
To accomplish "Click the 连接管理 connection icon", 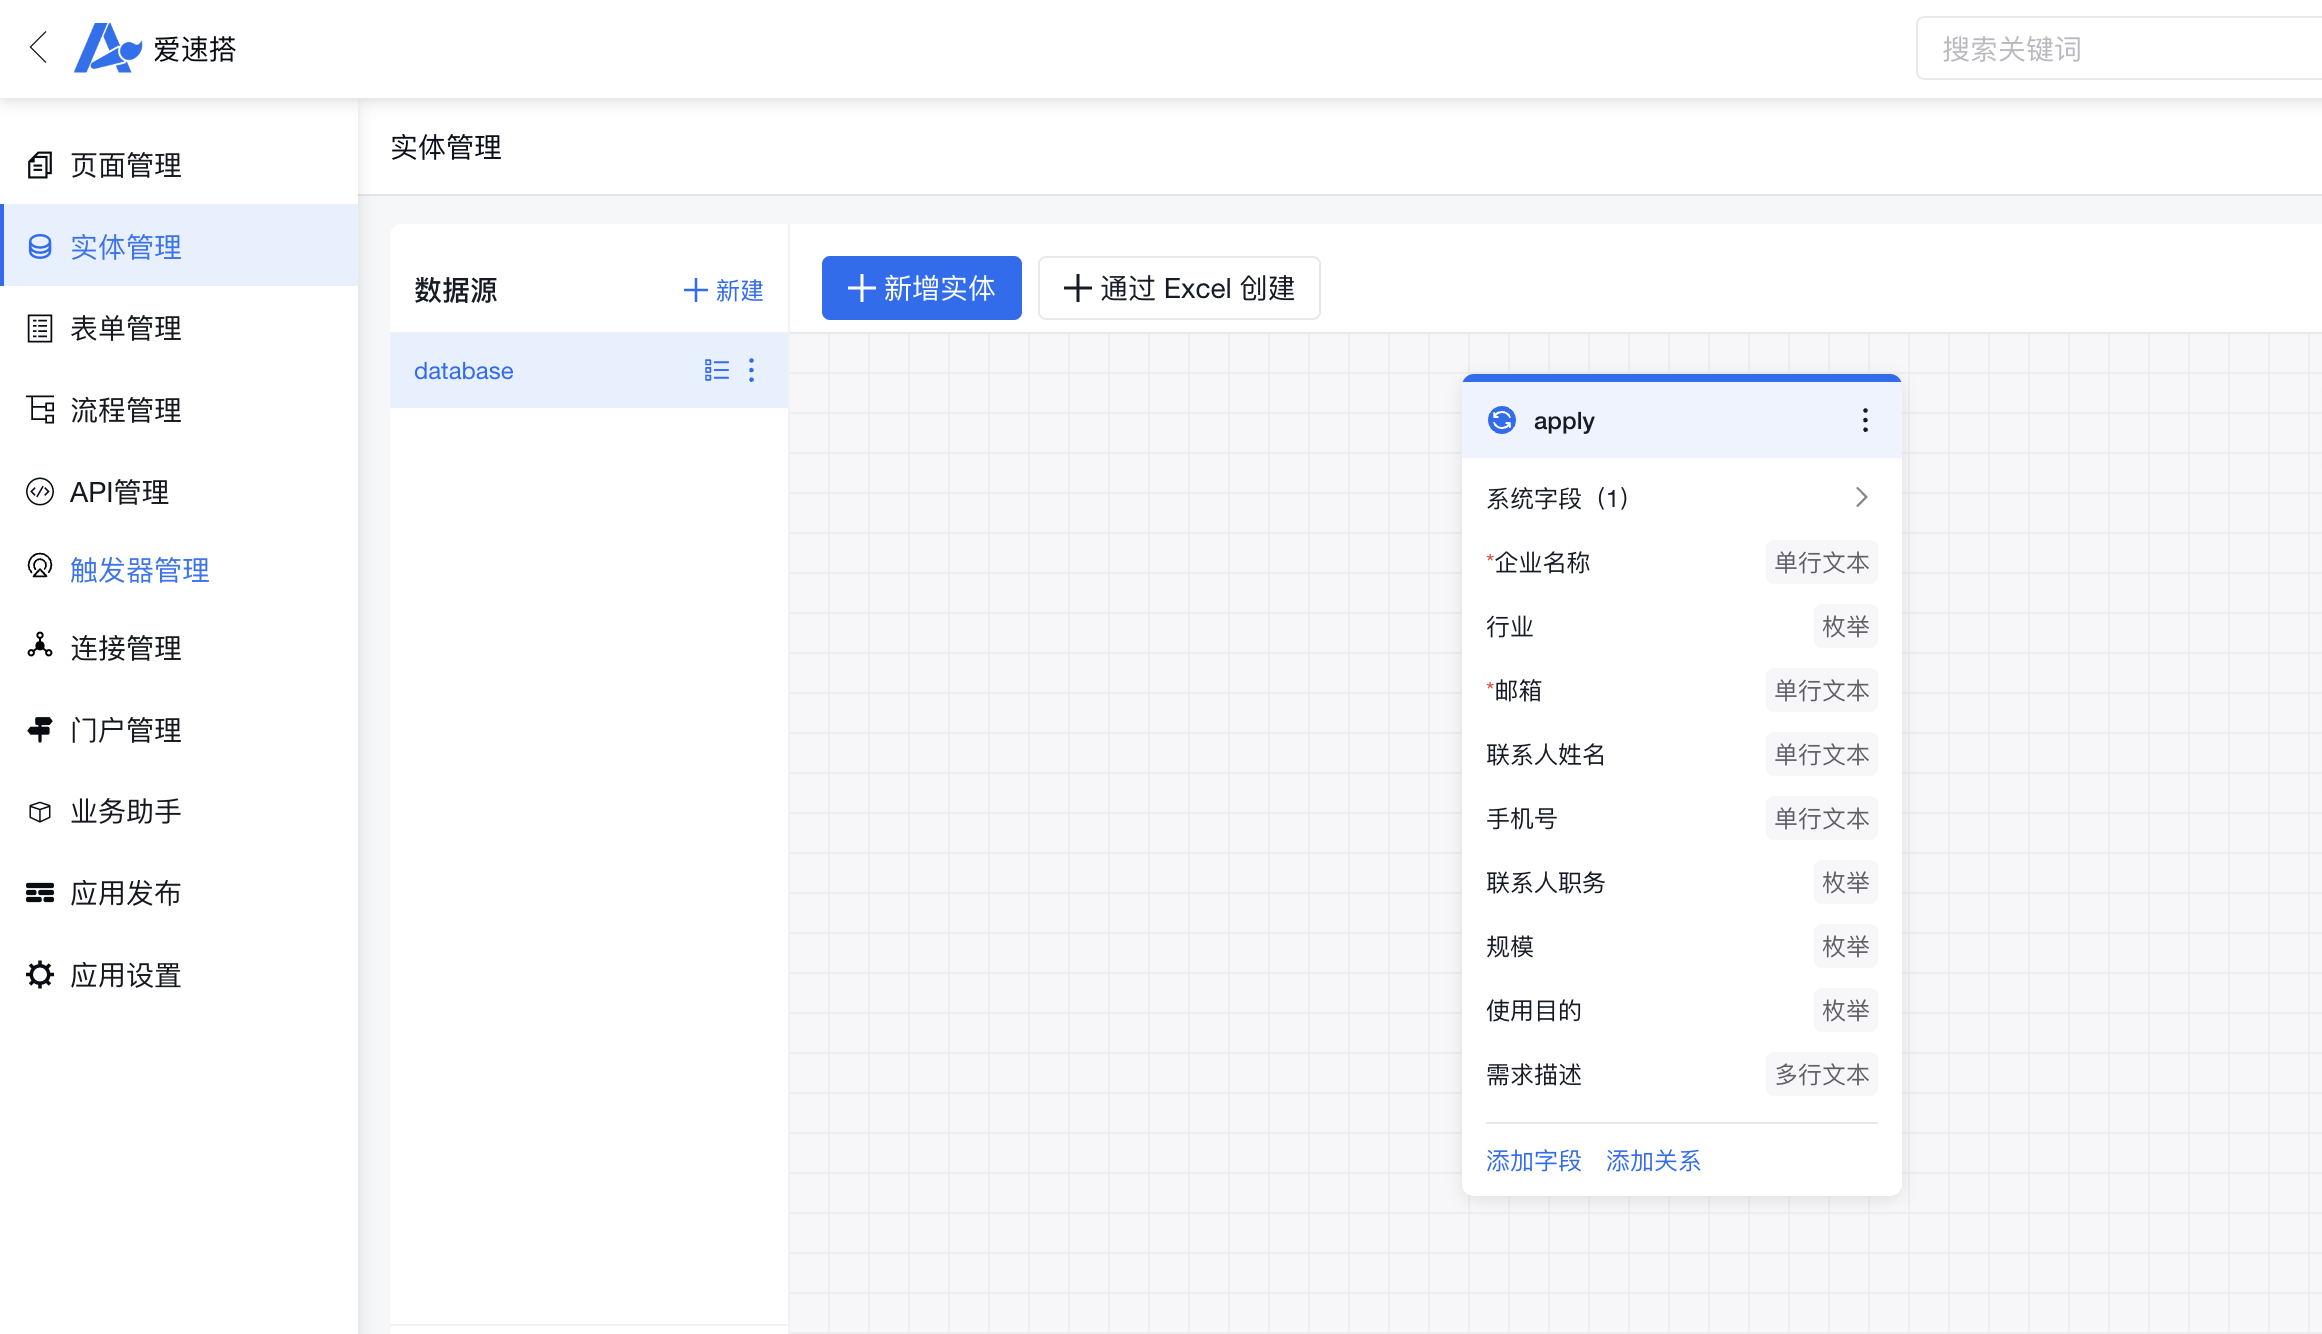I will tap(40, 646).
